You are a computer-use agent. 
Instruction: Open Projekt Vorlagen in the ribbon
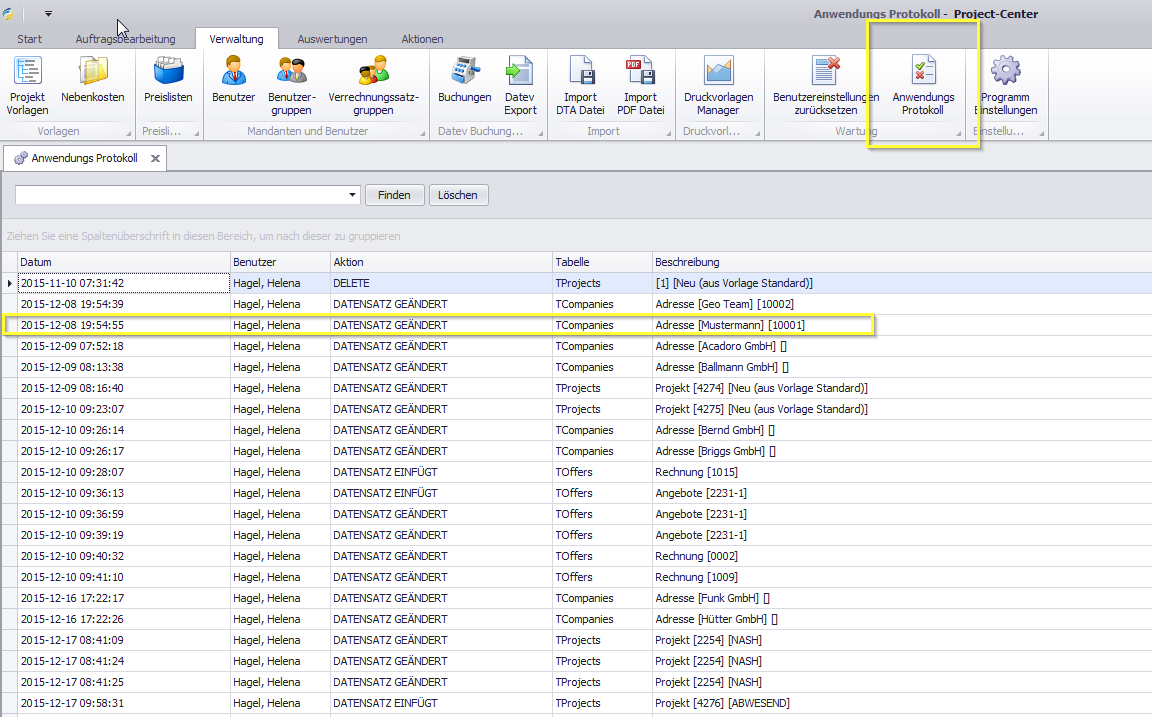pyautogui.click(x=27, y=85)
